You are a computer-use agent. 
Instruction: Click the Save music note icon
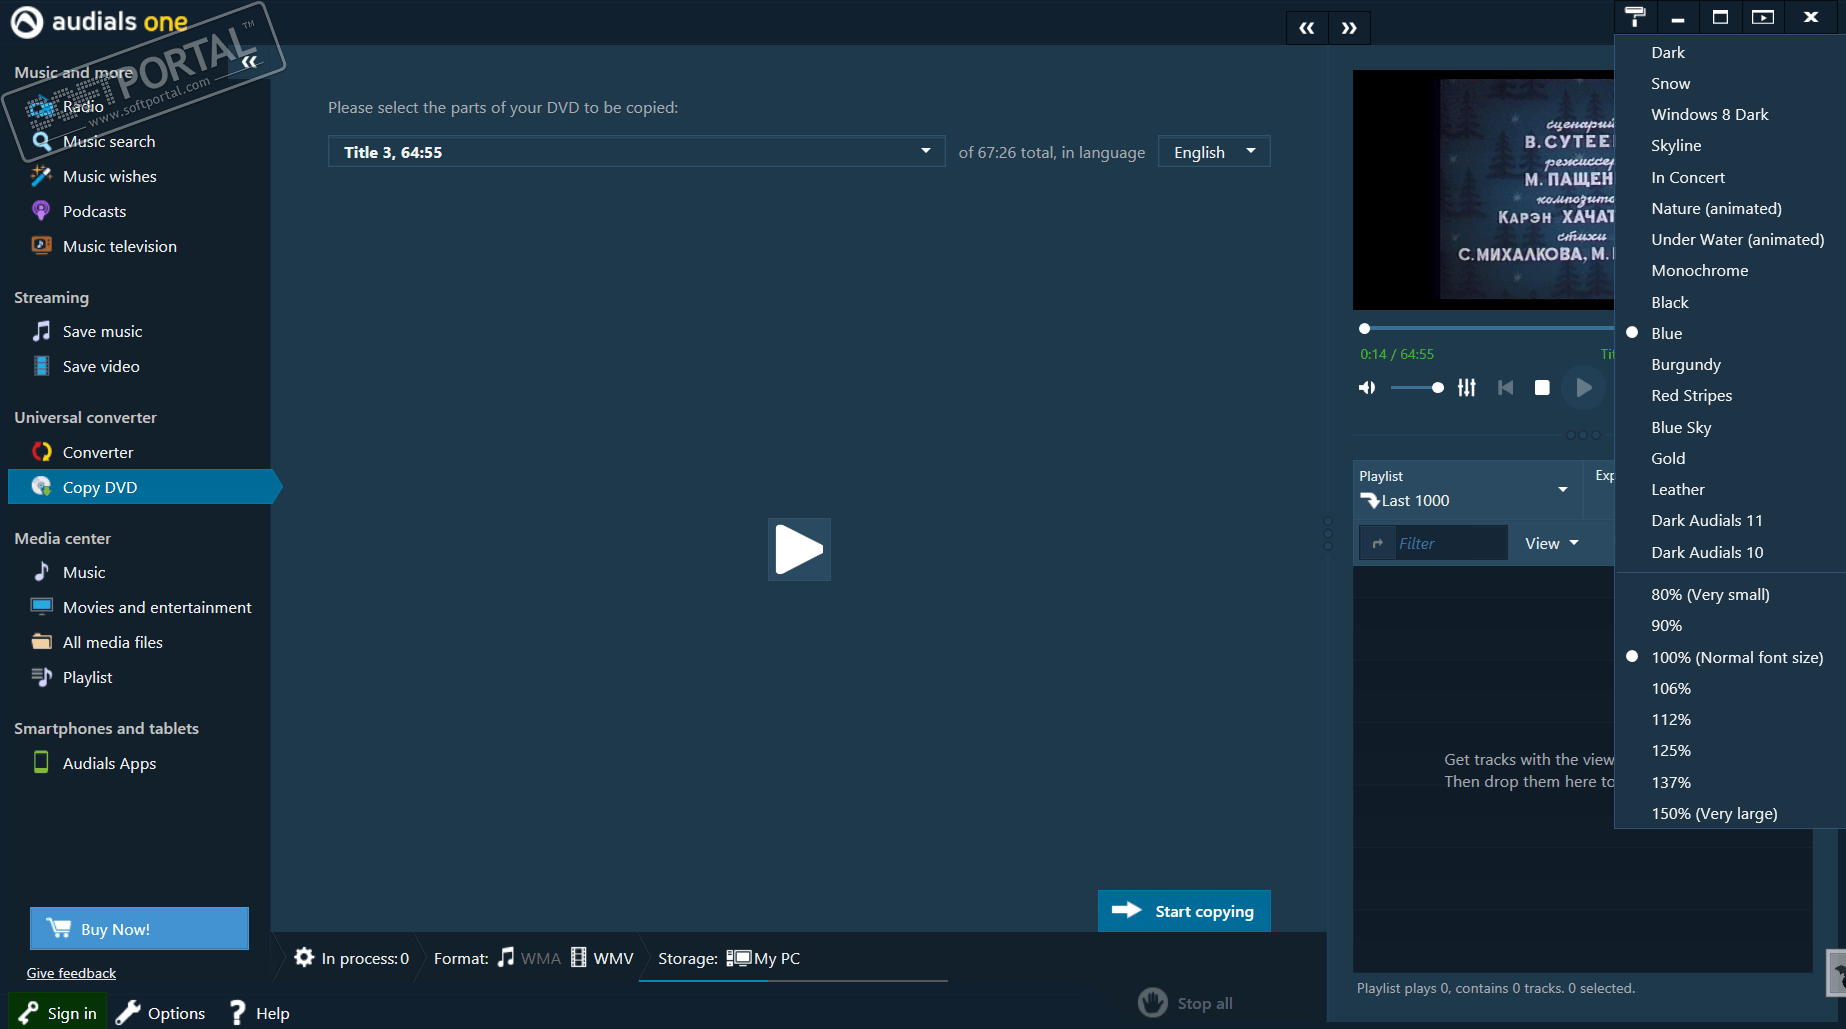coord(41,331)
